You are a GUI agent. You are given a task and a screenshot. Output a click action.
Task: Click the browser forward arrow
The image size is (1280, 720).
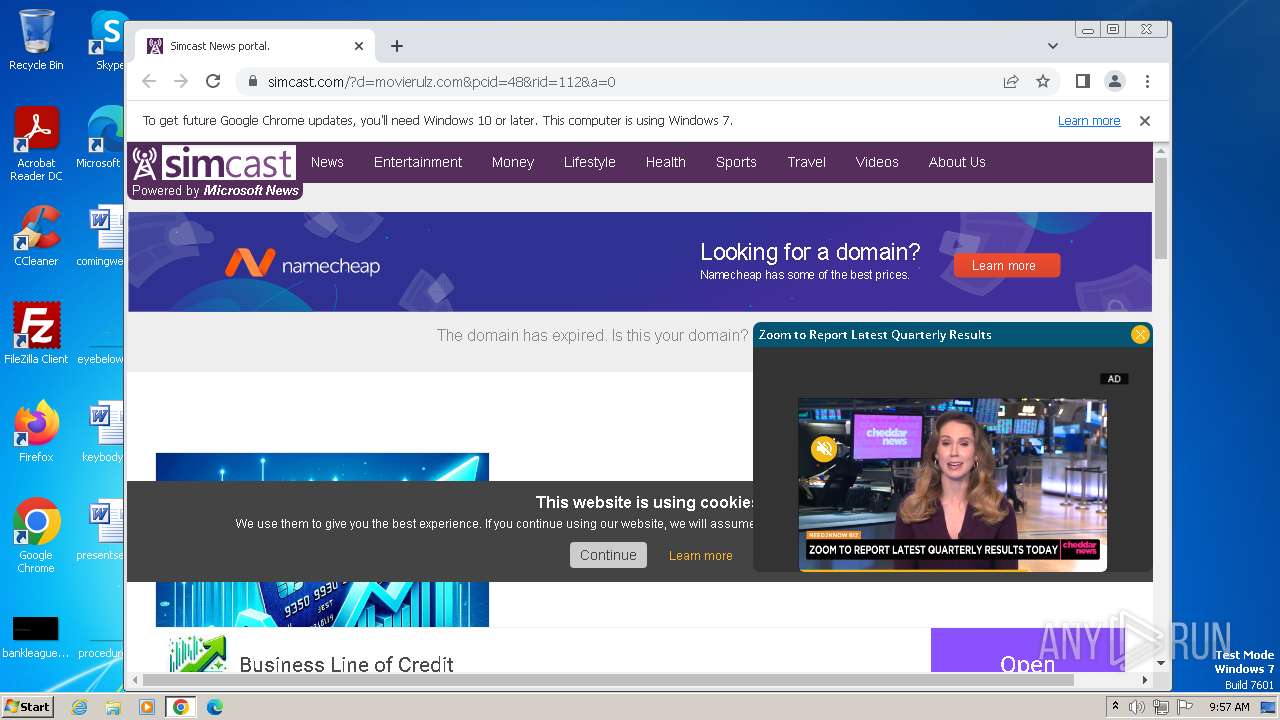(x=181, y=81)
